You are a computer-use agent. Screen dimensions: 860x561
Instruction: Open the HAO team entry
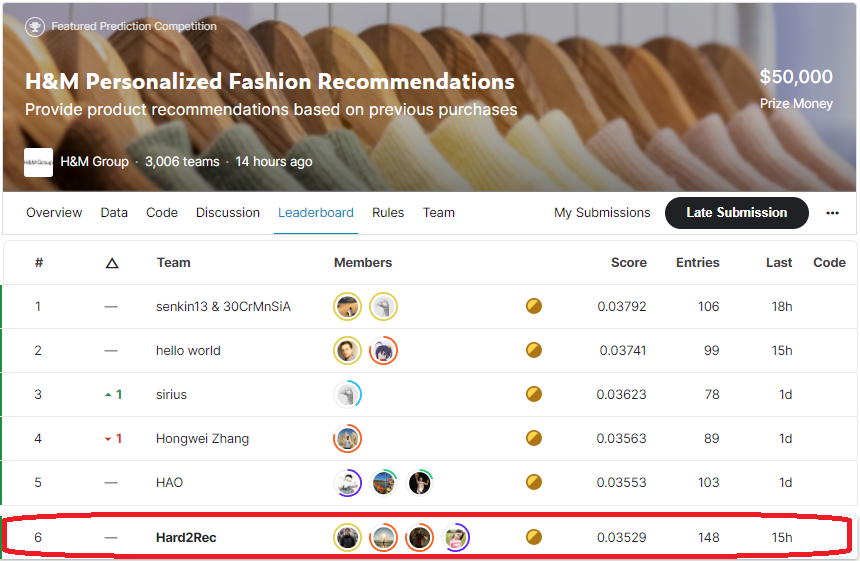click(x=169, y=483)
